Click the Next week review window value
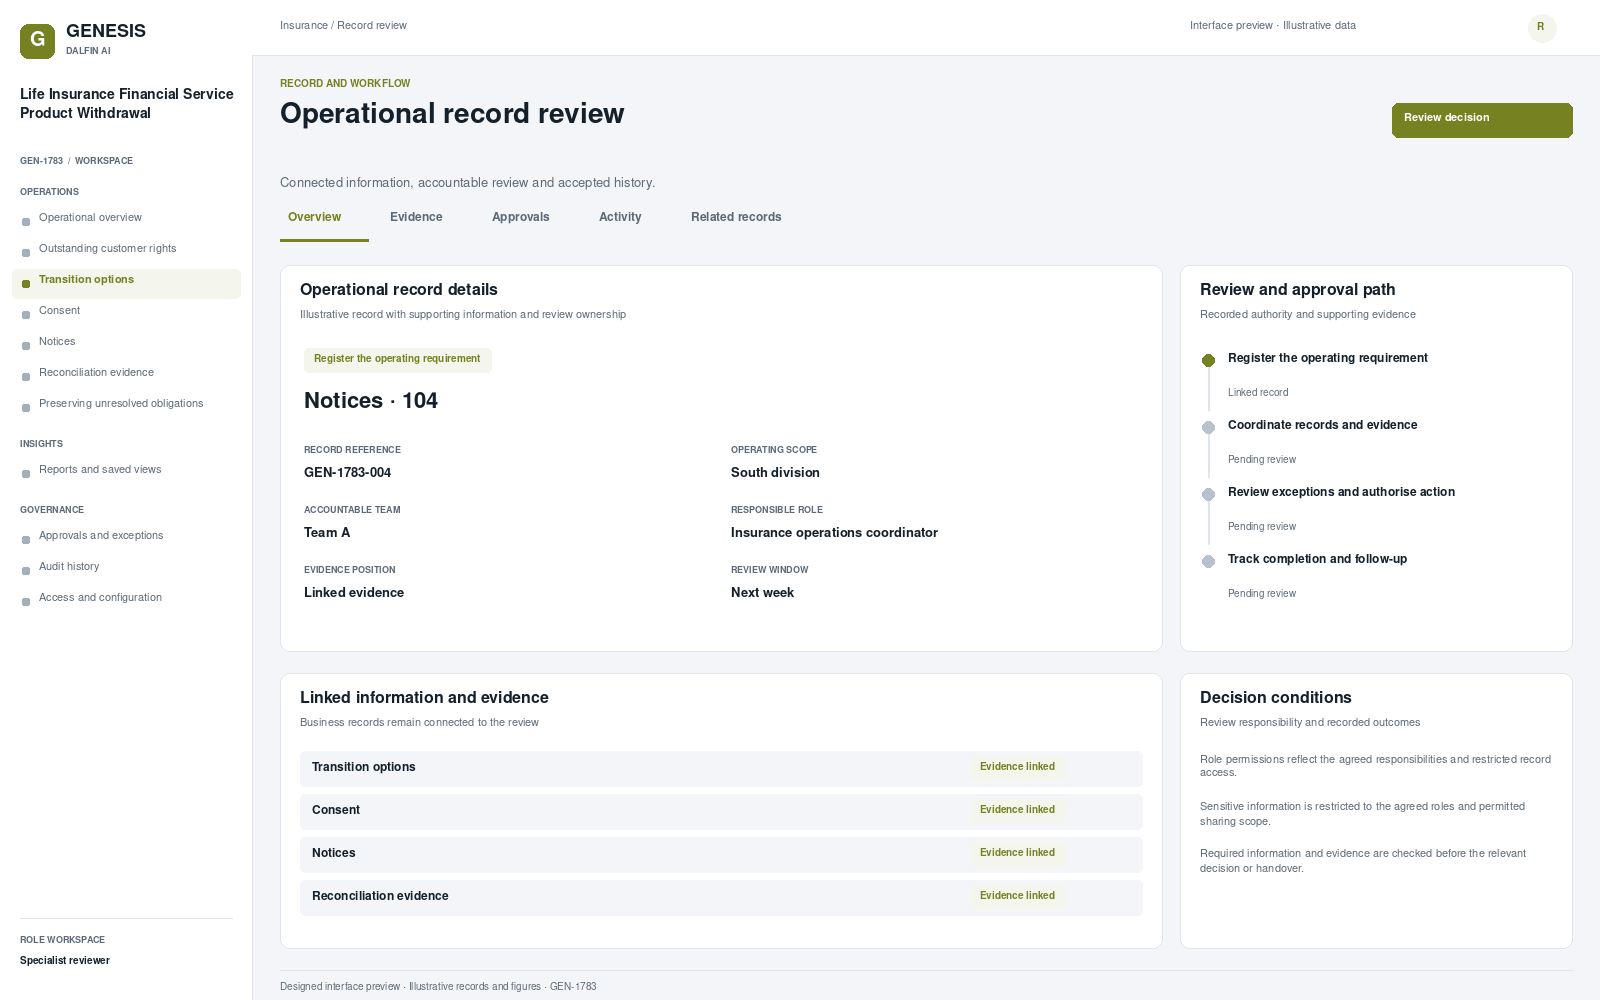 click(762, 593)
